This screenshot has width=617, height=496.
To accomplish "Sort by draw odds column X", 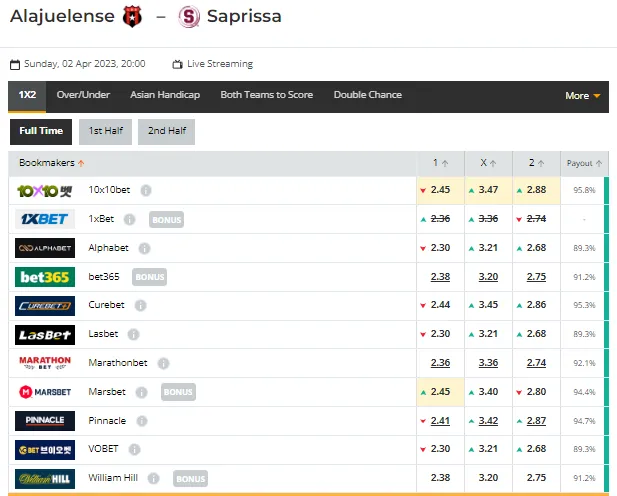I will [488, 163].
